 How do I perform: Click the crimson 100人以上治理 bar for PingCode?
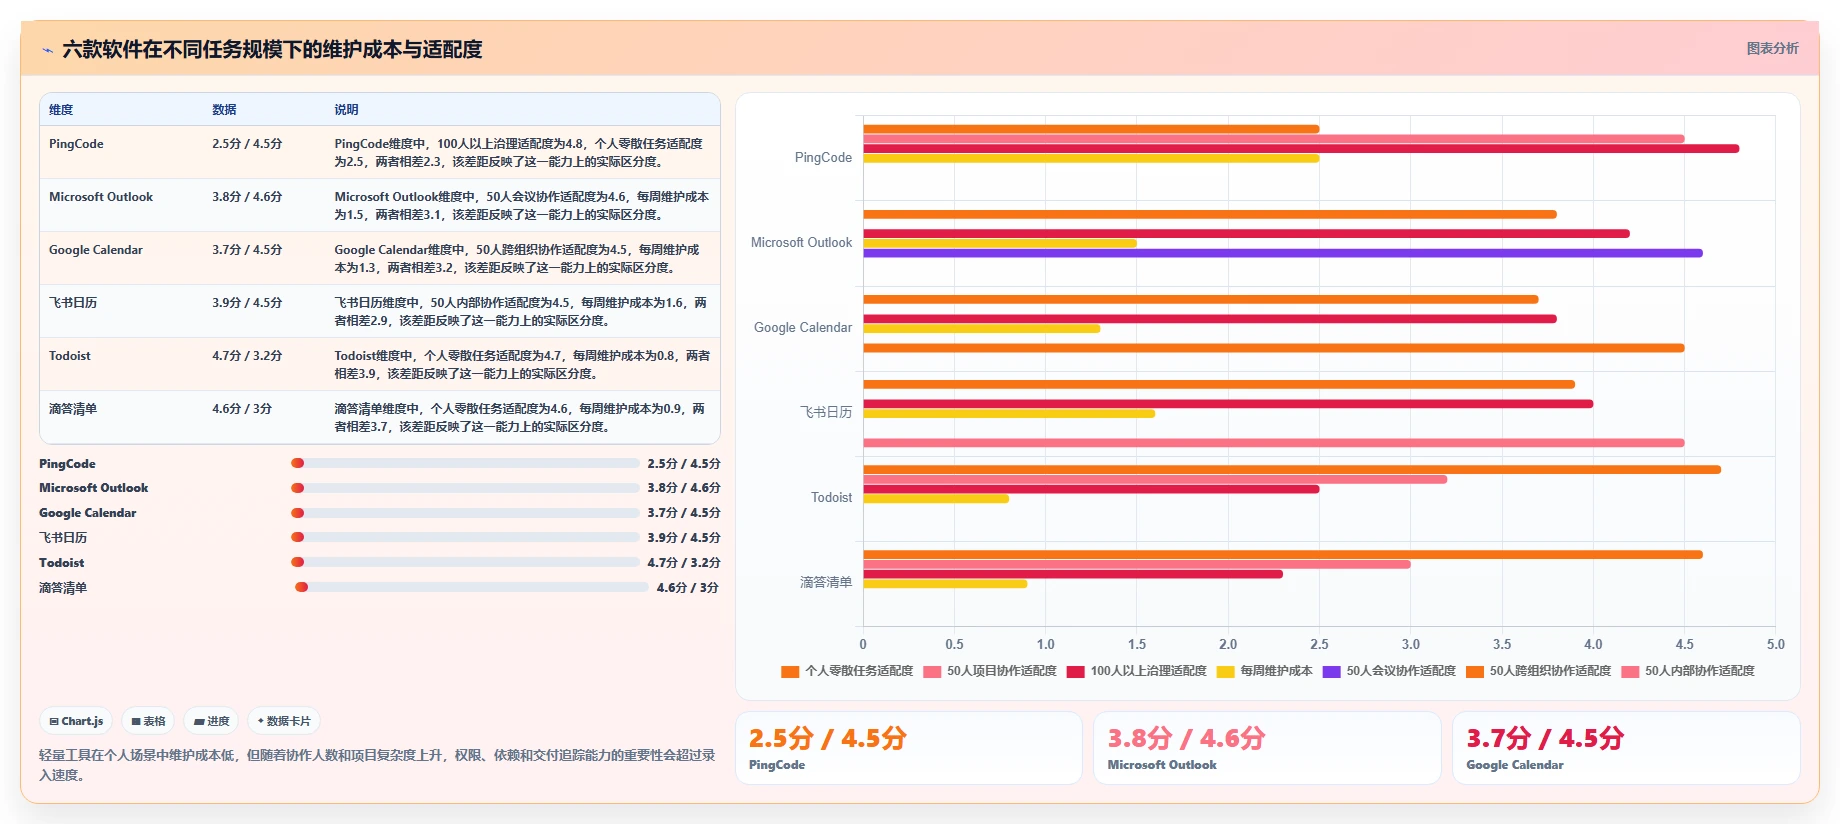click(1301, 149)
